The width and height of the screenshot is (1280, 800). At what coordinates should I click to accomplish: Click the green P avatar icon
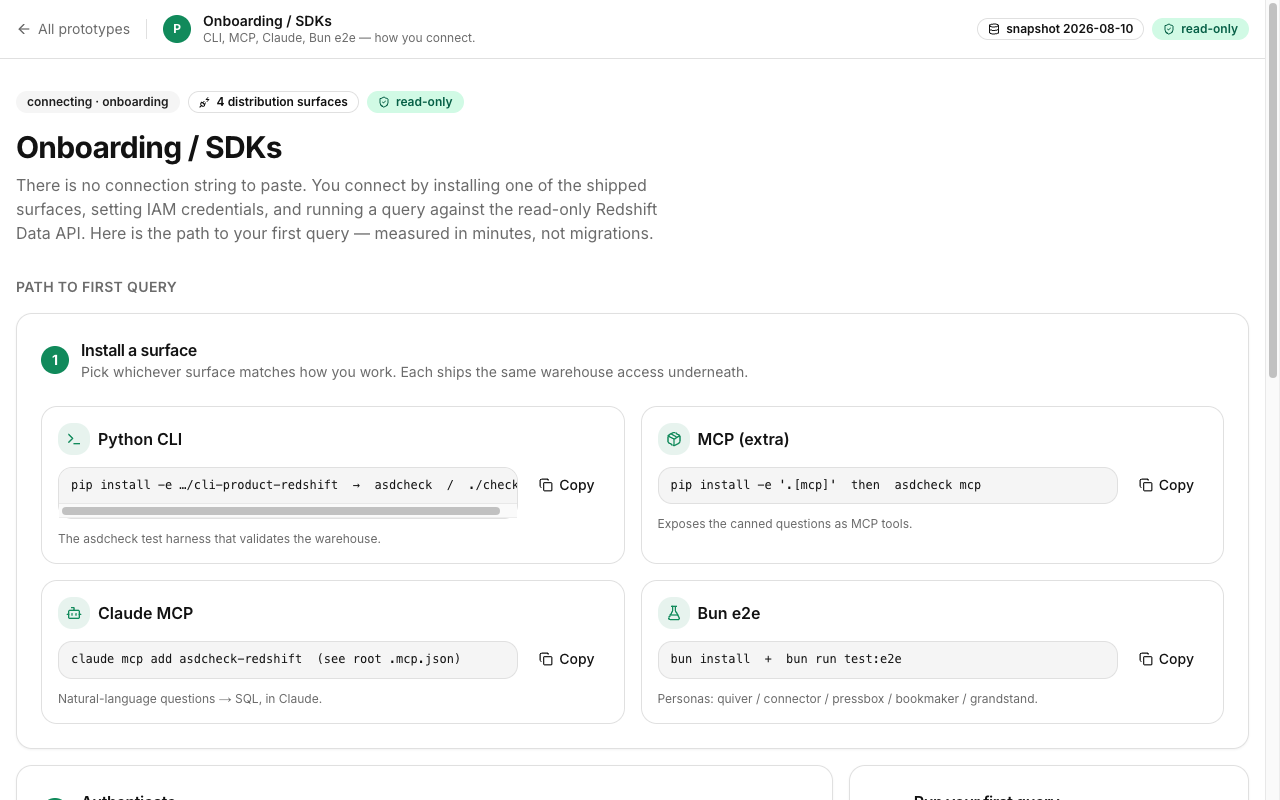pyautogui.click(x=177, y=29)
